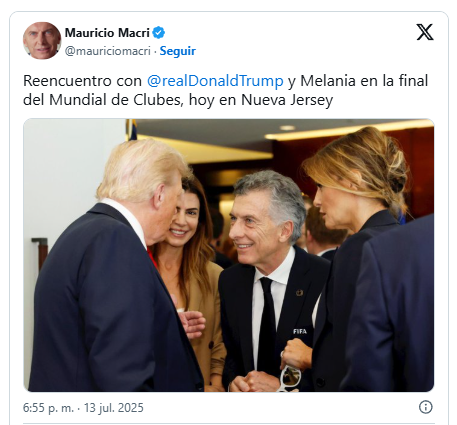Image resolution: width=457 pixels, height=425 pixels.
Task: Click the 13 jul. 2025 date
Action: [114, 408]
